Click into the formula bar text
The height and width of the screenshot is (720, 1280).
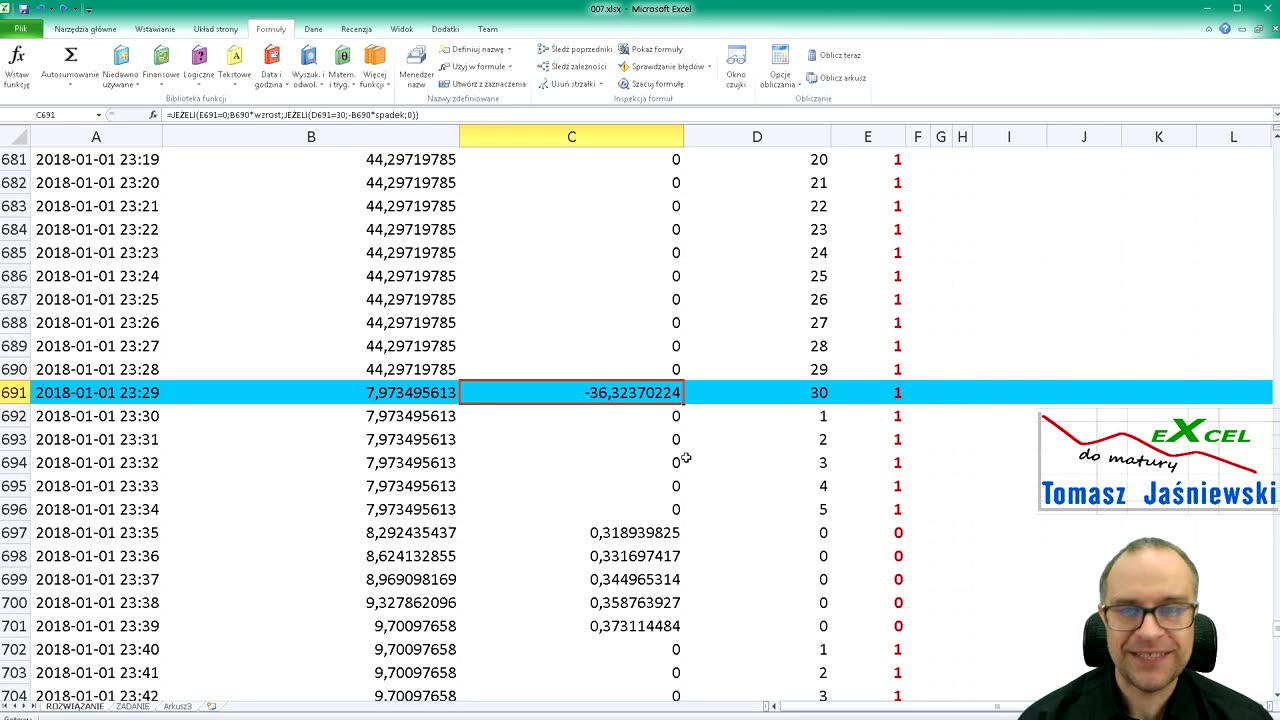715,115
